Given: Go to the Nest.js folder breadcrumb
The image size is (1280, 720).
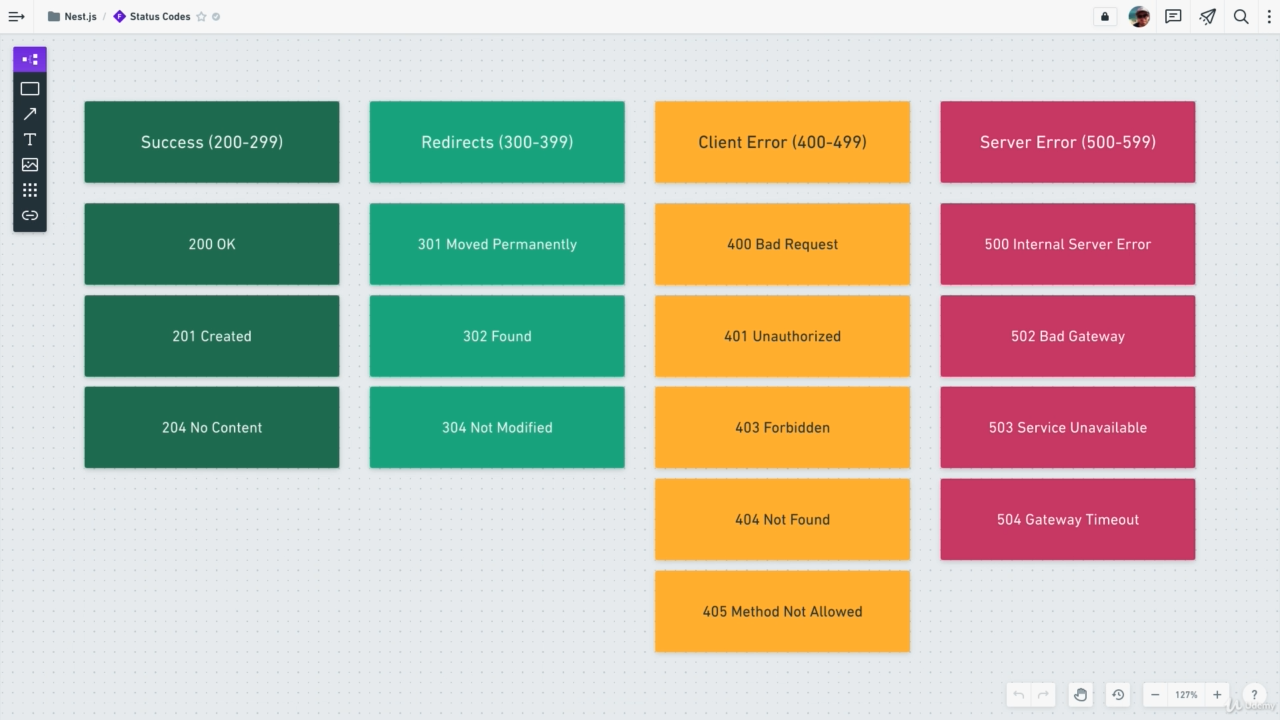Looking at the screenshot, I should click(x=80, y=17).
